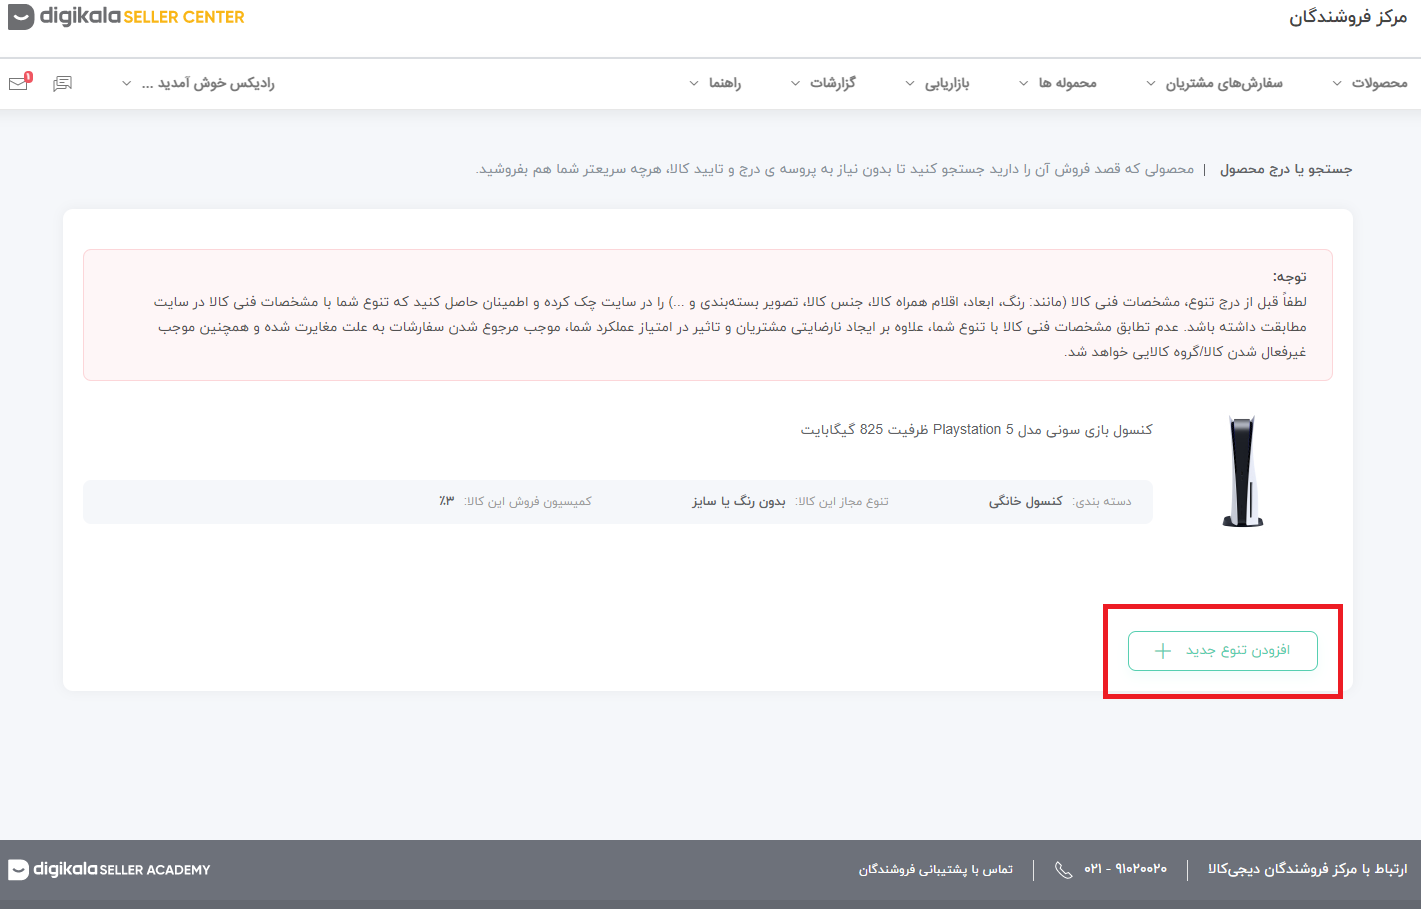This screenshot has width=1421, height=909.
Task: Click تماس با پشتیبانی فروشندگان in footer
Action: [x=936, y=870]
